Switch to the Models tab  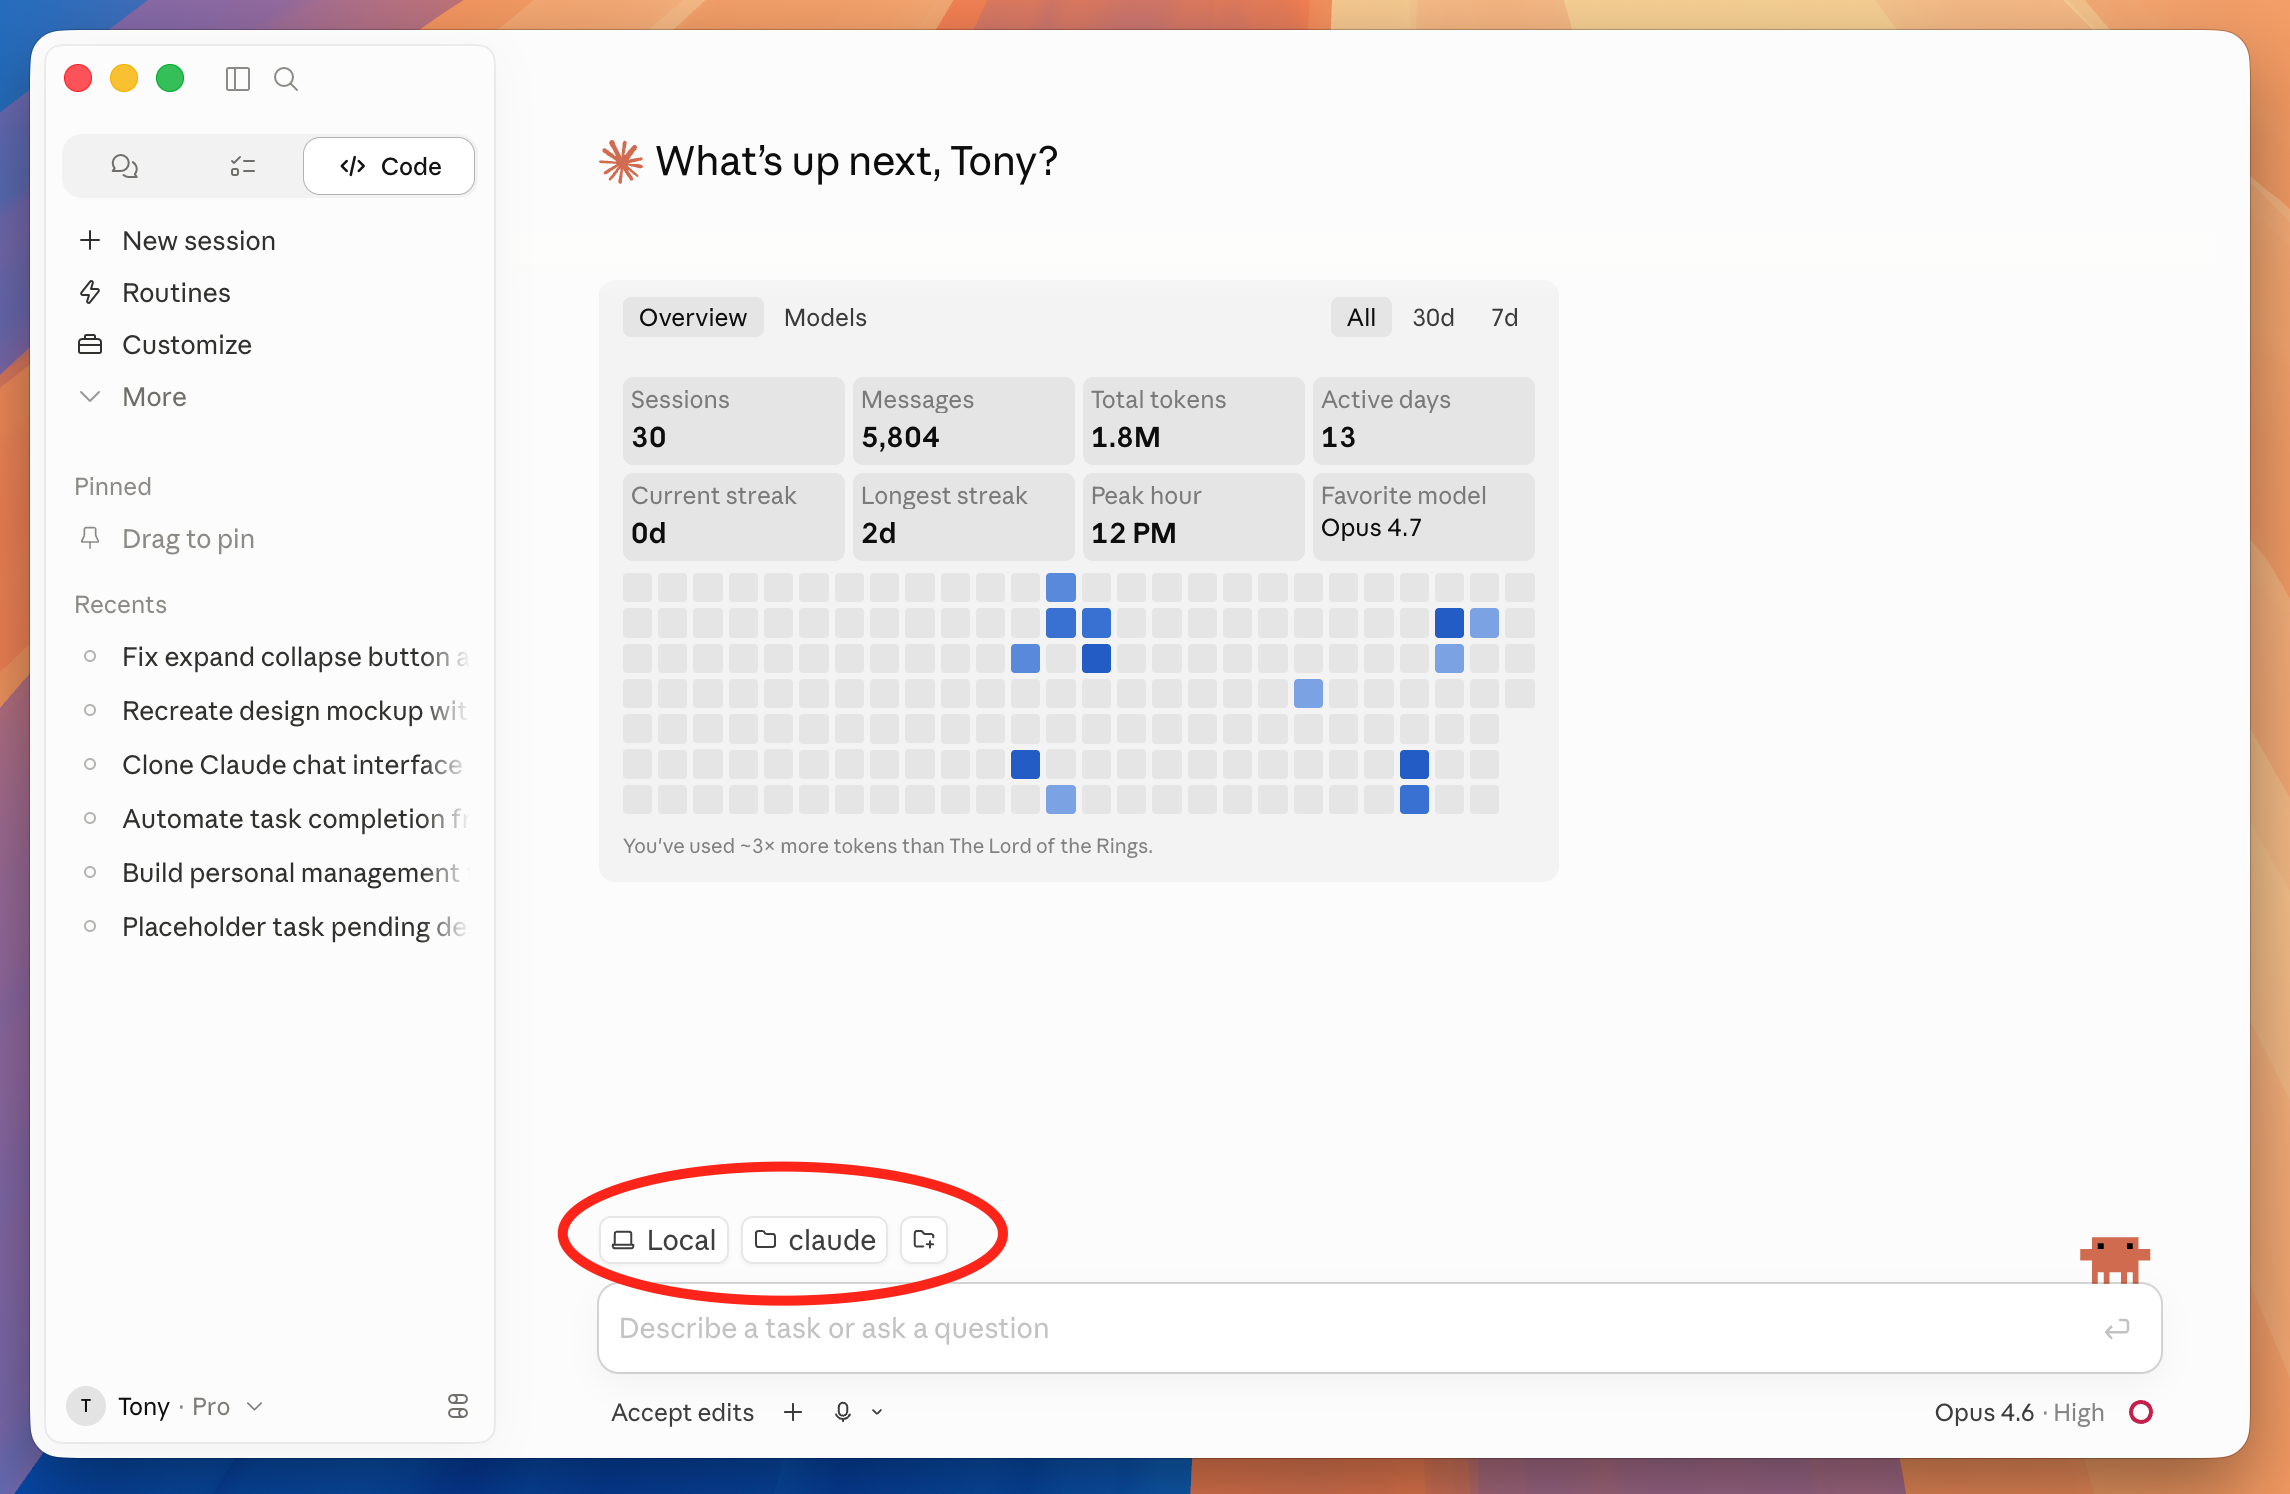(x=825, y=318)
